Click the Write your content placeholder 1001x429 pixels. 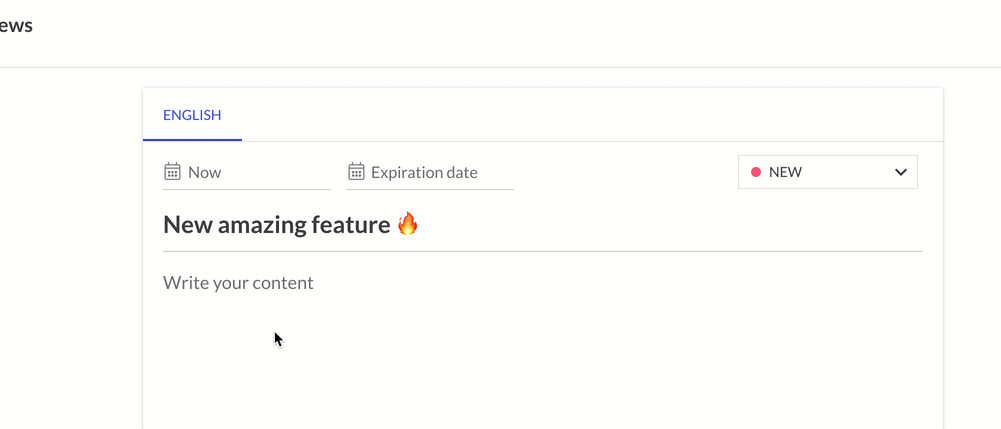coord(238,283)
